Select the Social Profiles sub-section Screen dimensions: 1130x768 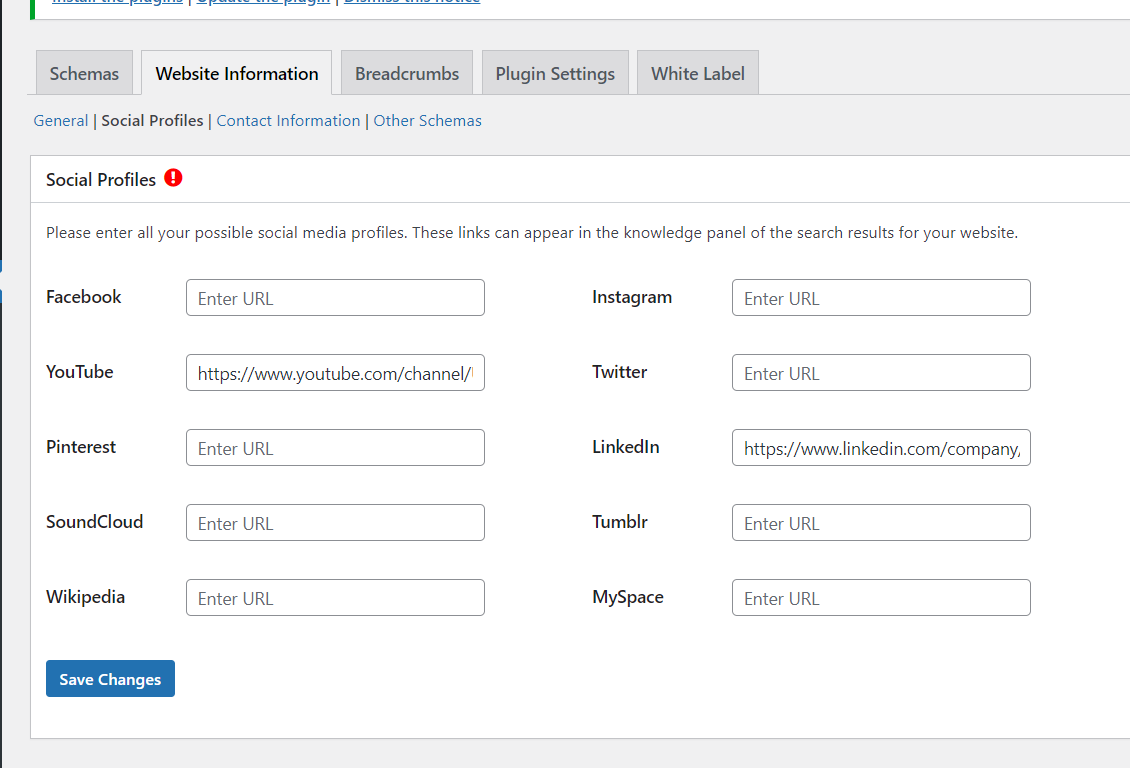(x=152, y=120)
